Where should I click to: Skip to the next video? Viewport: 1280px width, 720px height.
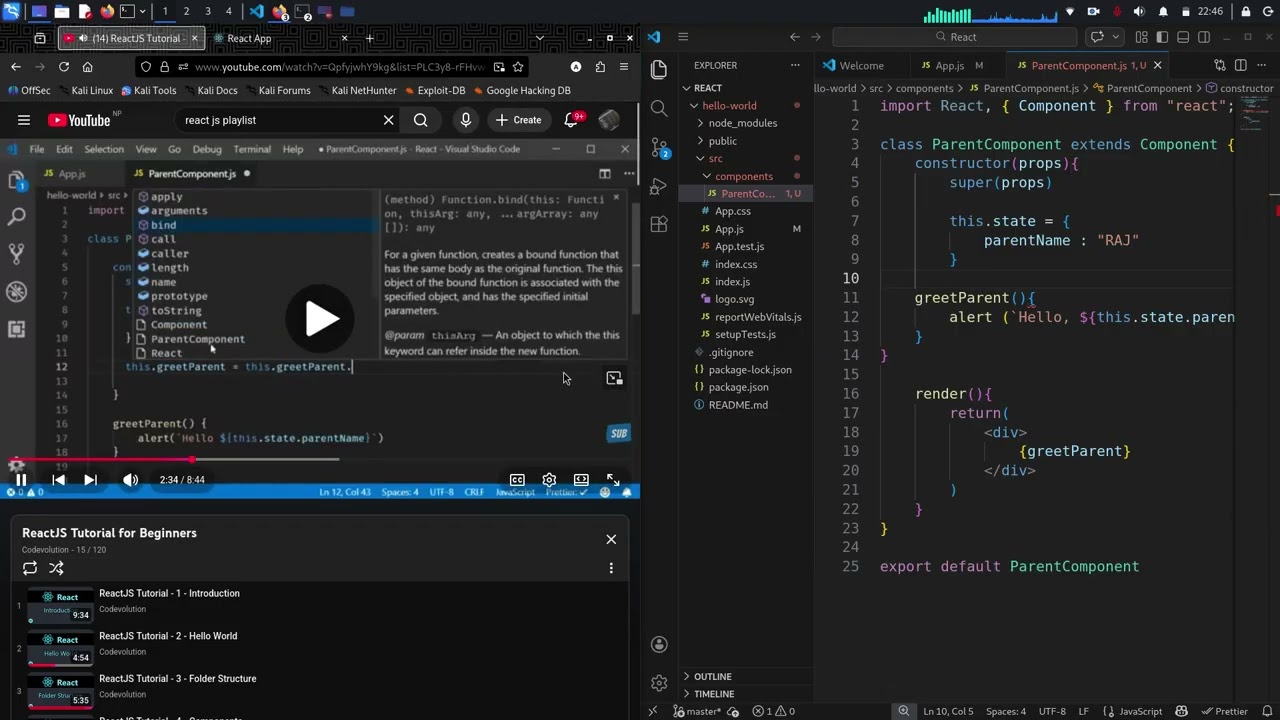click(90, 480)
